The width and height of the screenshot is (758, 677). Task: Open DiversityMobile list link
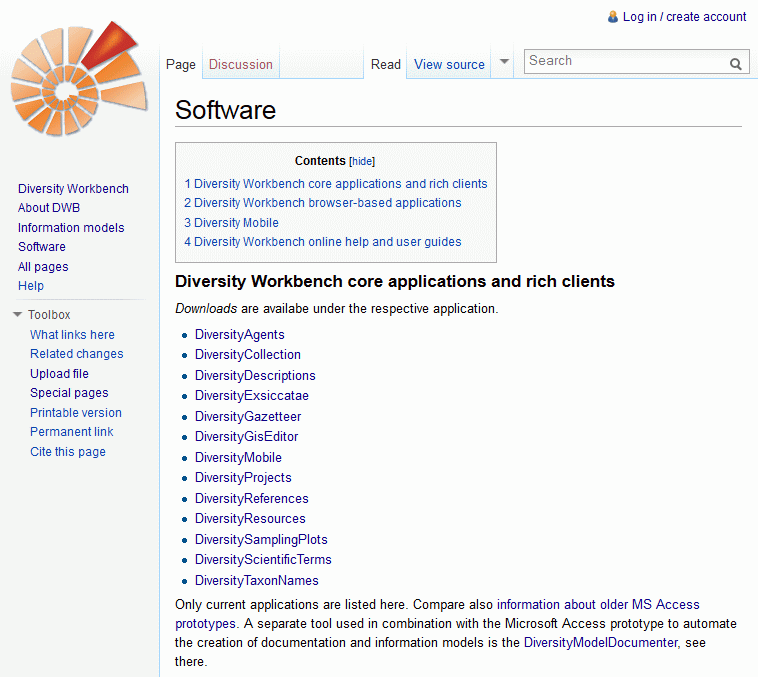238,457
